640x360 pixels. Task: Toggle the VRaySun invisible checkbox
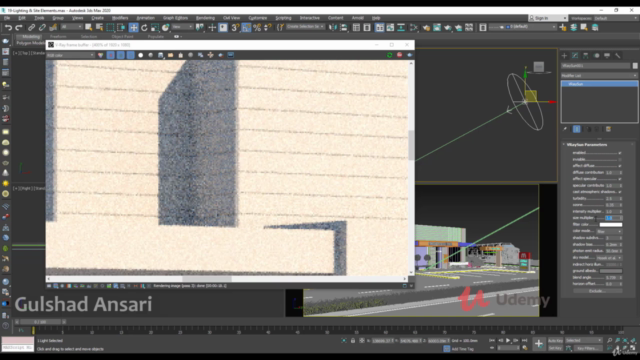620,160
